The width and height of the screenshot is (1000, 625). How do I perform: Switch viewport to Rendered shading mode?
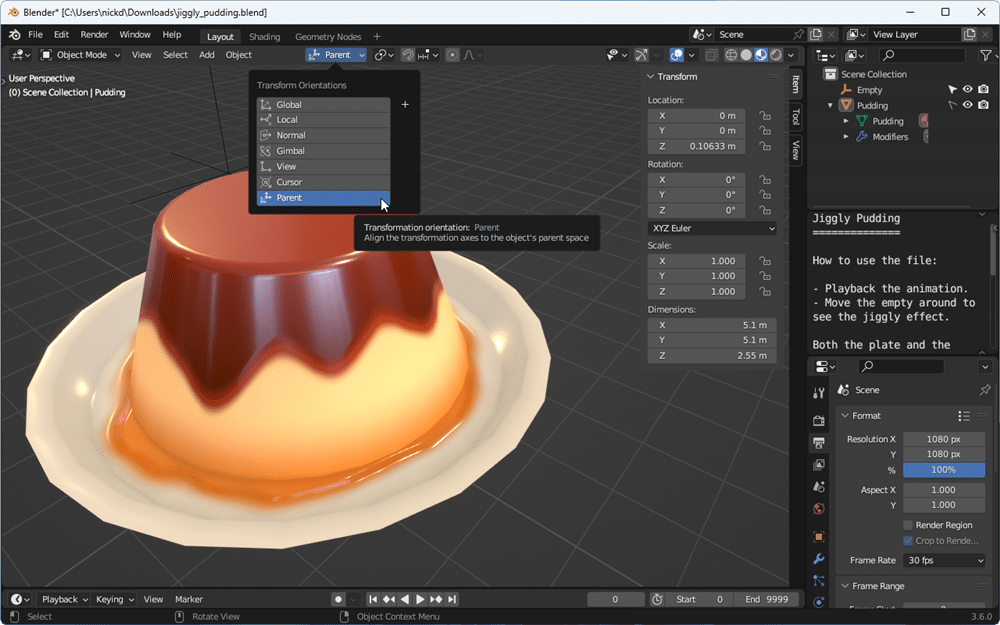coord(776,55)
